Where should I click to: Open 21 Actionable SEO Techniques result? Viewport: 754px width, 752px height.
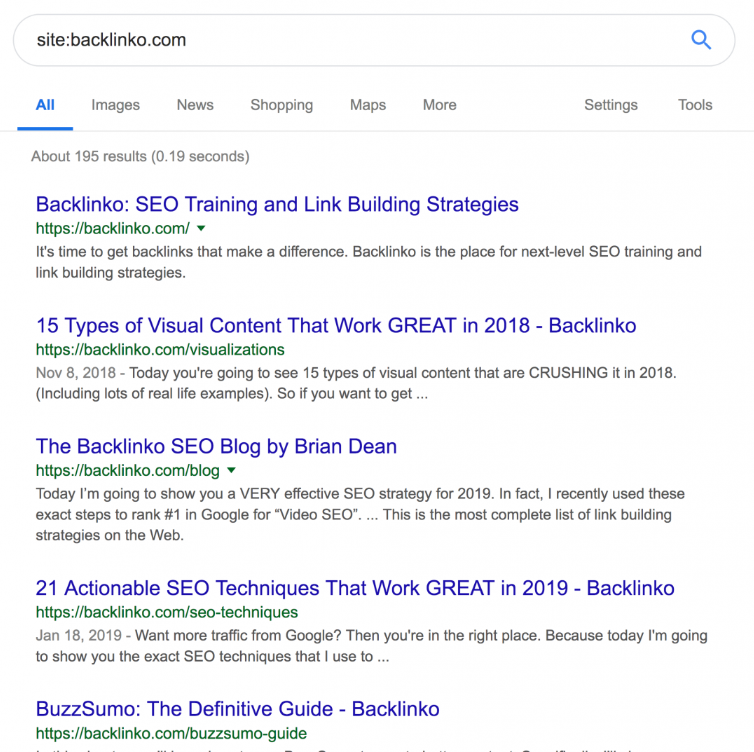[x=355, y=588]
